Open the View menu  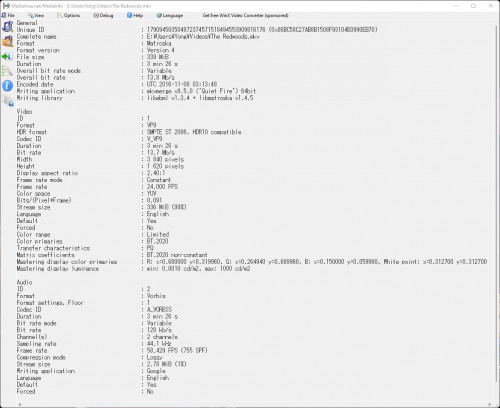point(36,15)
